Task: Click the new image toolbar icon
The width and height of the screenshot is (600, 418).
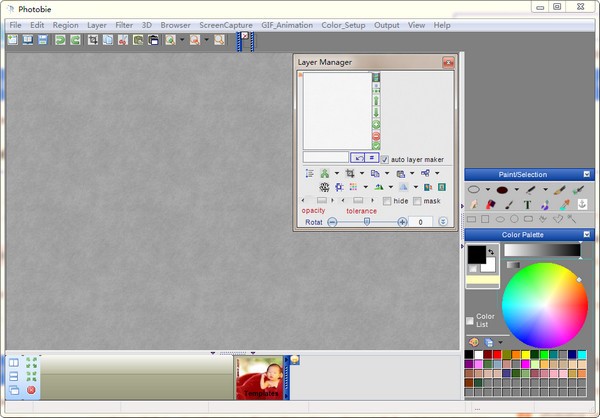Action: (x=13, y=39)
